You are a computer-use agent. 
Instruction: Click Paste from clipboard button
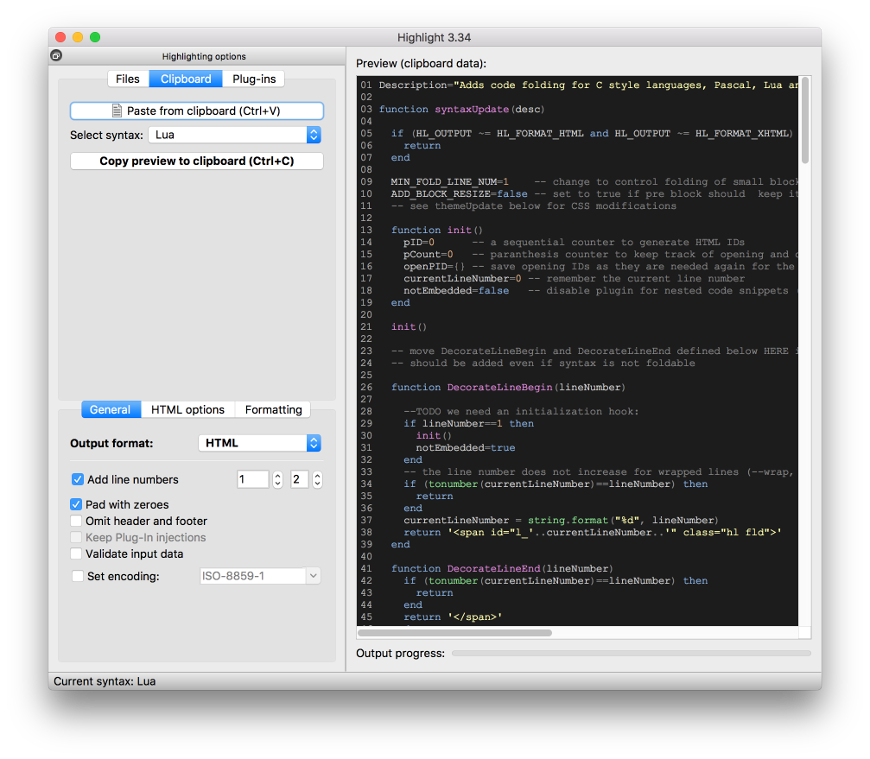click(197, 111)
